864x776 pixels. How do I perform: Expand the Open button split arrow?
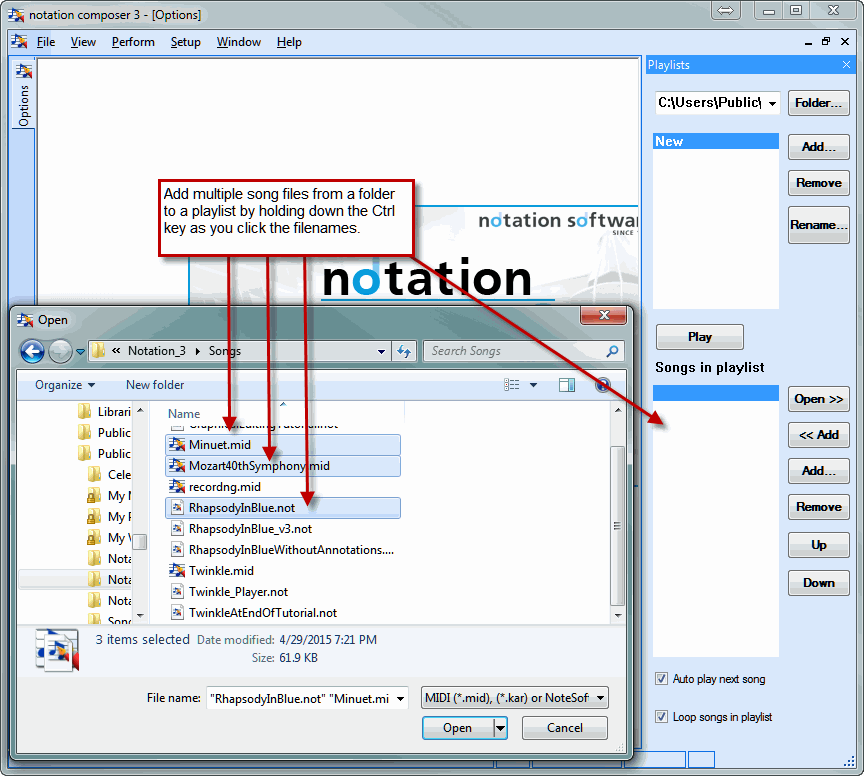click(x=500, y=728)
